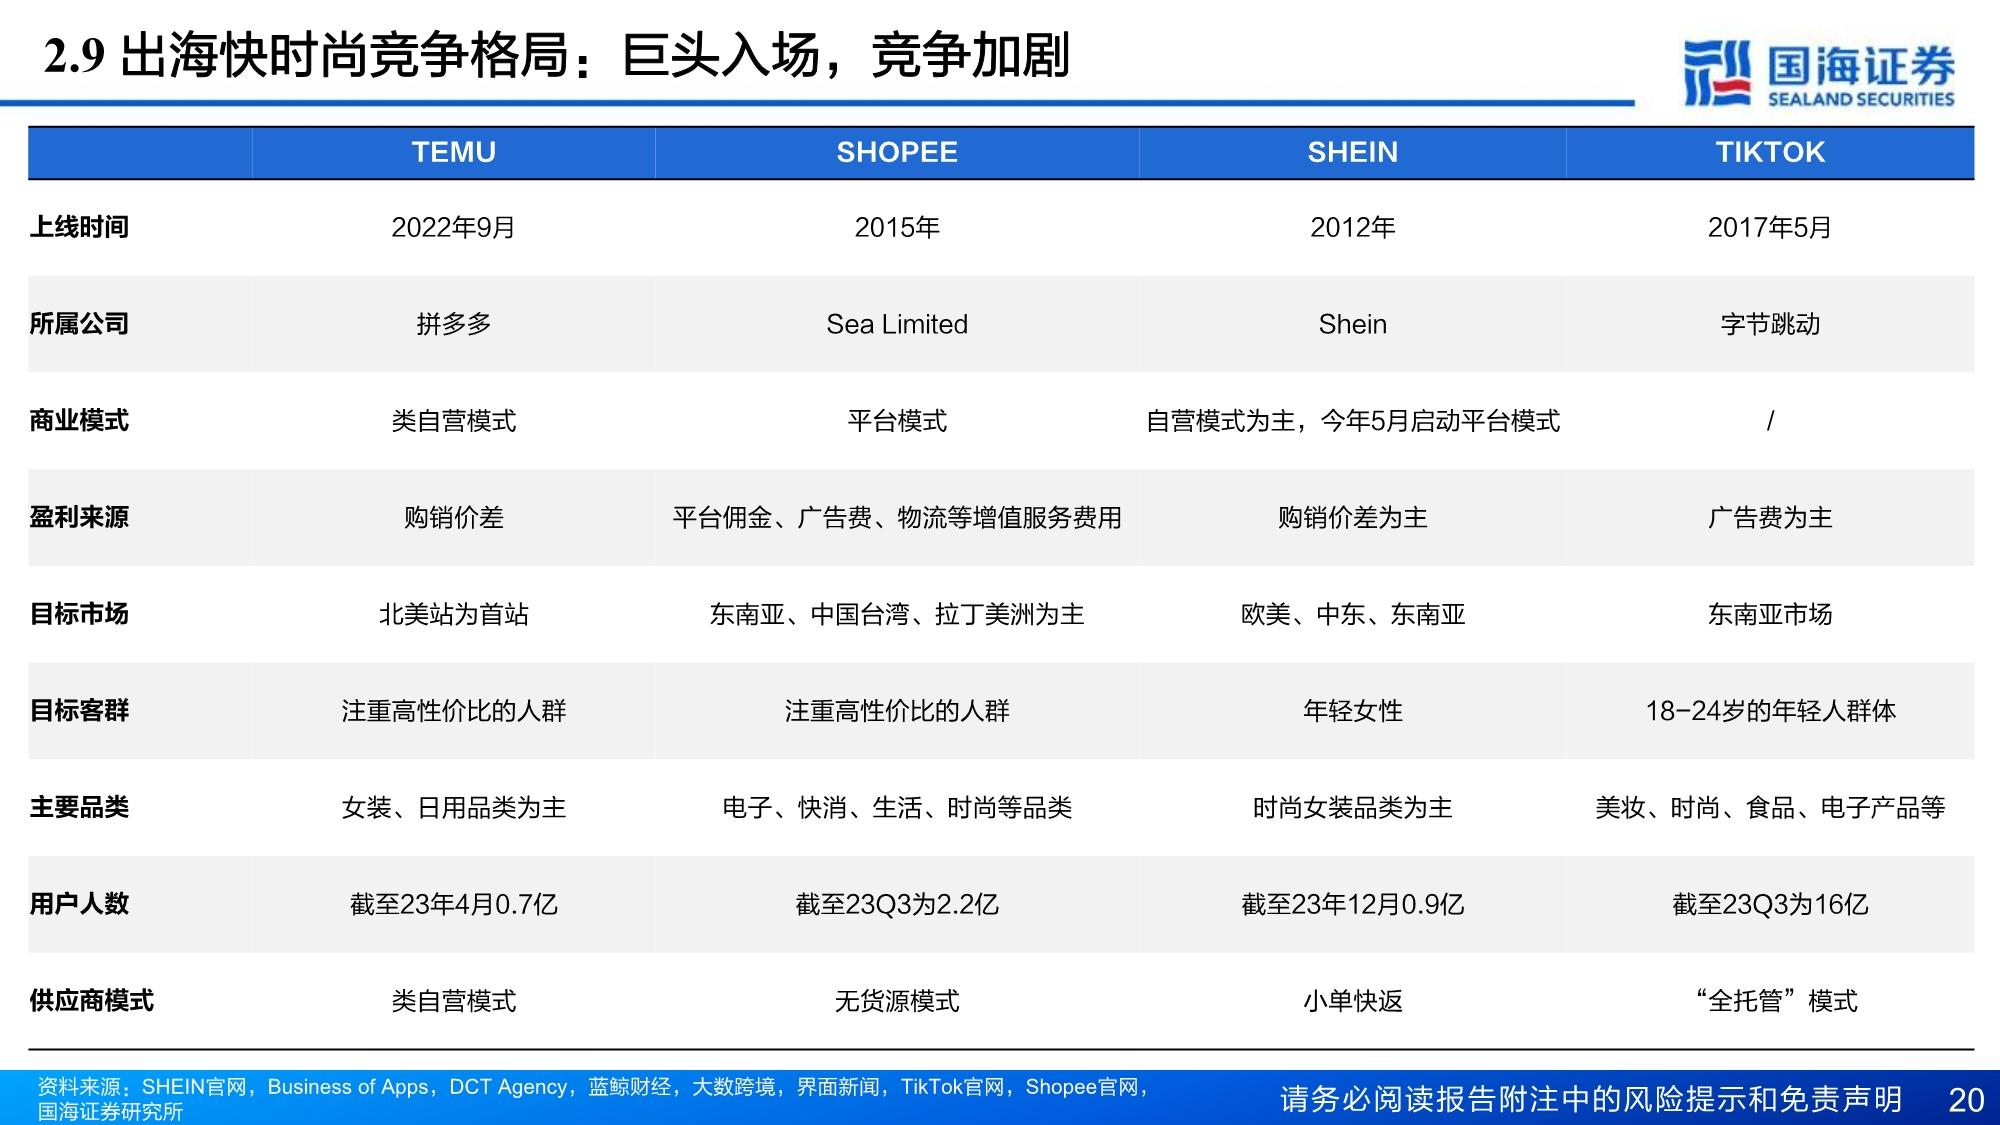Select TikTok's slash business model cell

pyautogui.click(x=1770, y=420)
